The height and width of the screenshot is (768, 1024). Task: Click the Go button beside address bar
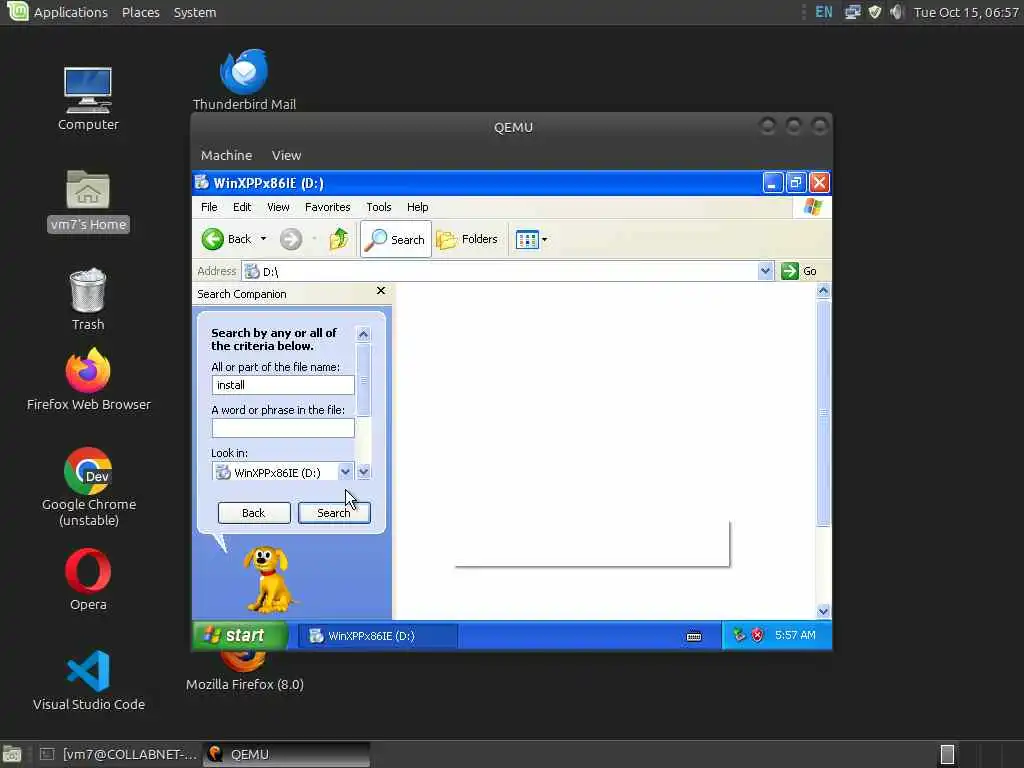[799, 271]
